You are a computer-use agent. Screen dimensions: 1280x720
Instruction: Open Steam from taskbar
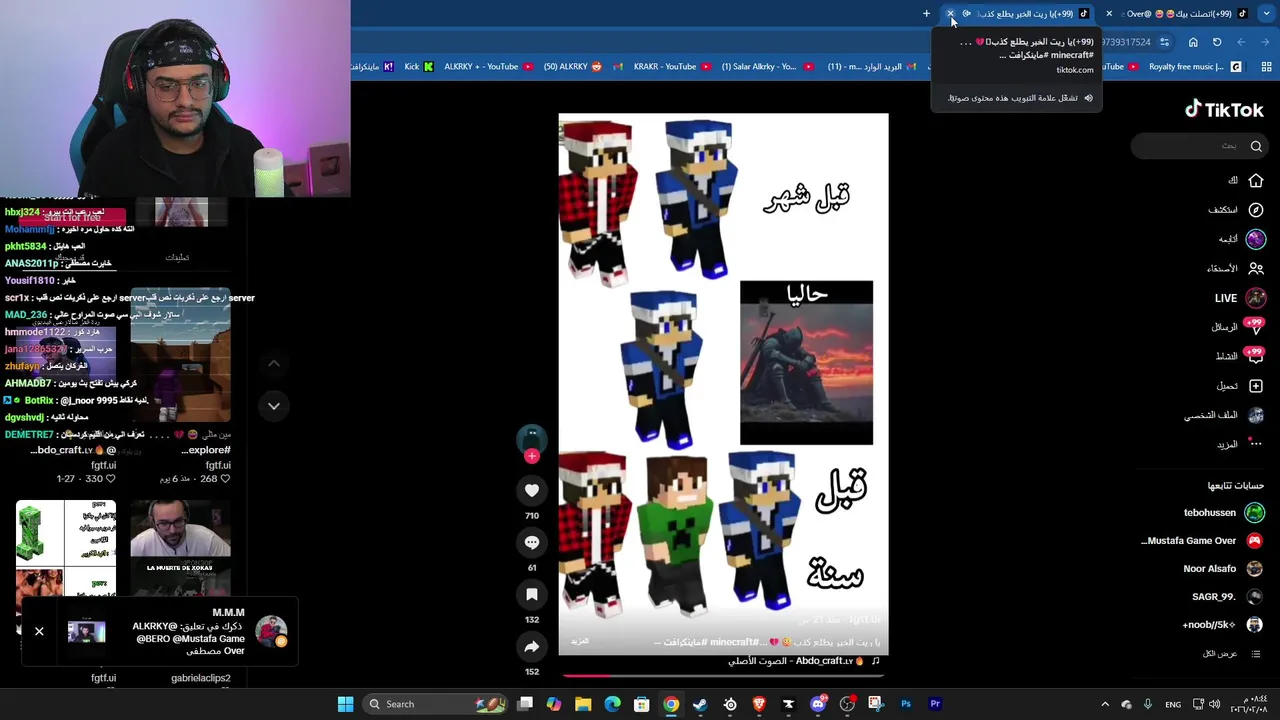point(700,704)
